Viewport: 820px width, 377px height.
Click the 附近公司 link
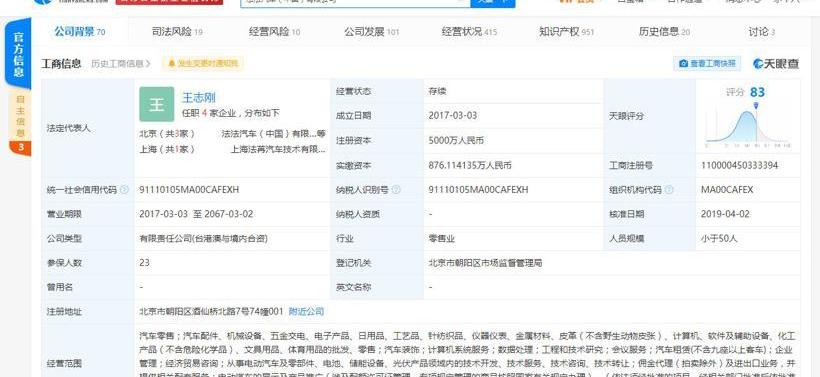click(x=306, y=312)
